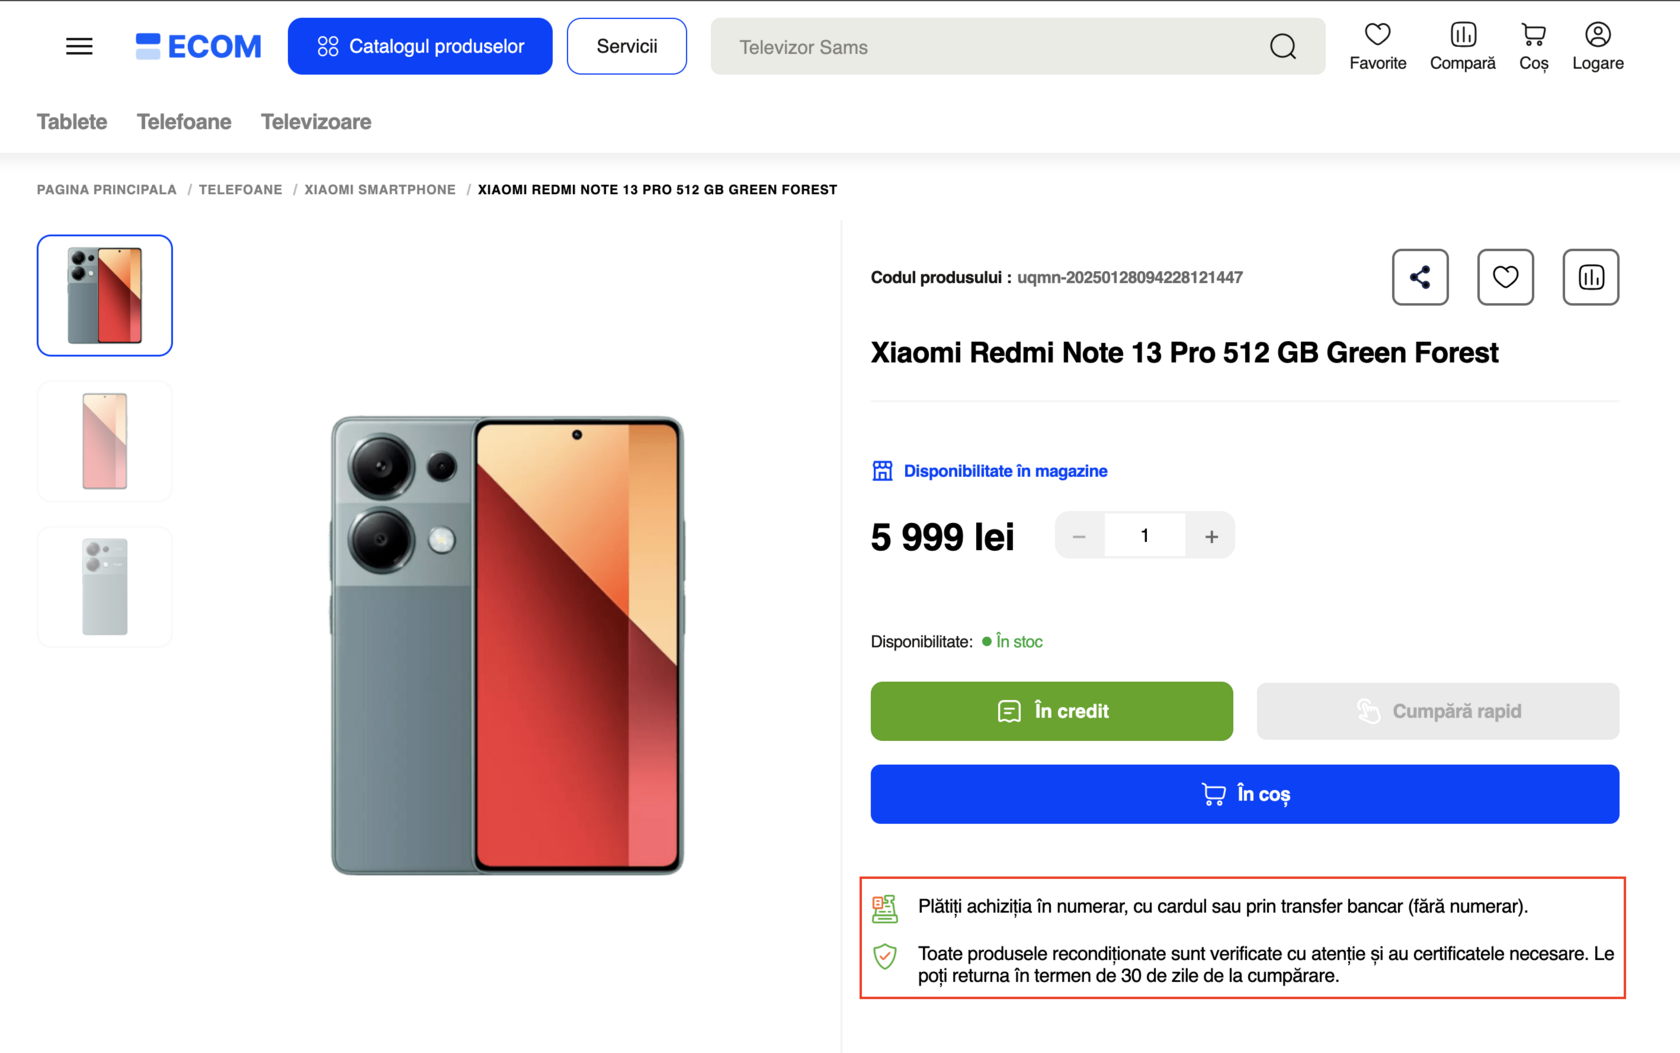Open the hamburger menu
Viewport: 1680px width, 1053px height.
pyautogui.click(x=79, y=46)
